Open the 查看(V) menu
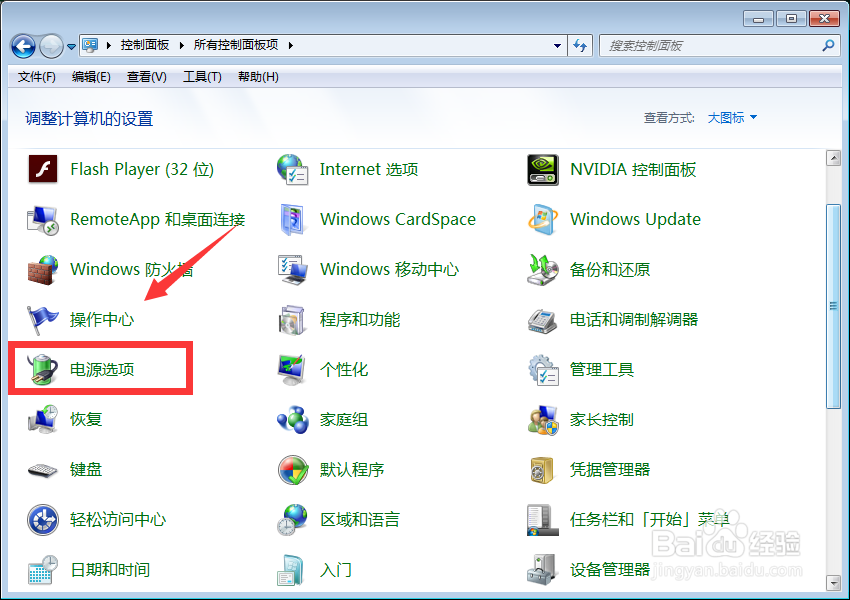The width and height of the screenshot is (850, 600). point(146,77)
